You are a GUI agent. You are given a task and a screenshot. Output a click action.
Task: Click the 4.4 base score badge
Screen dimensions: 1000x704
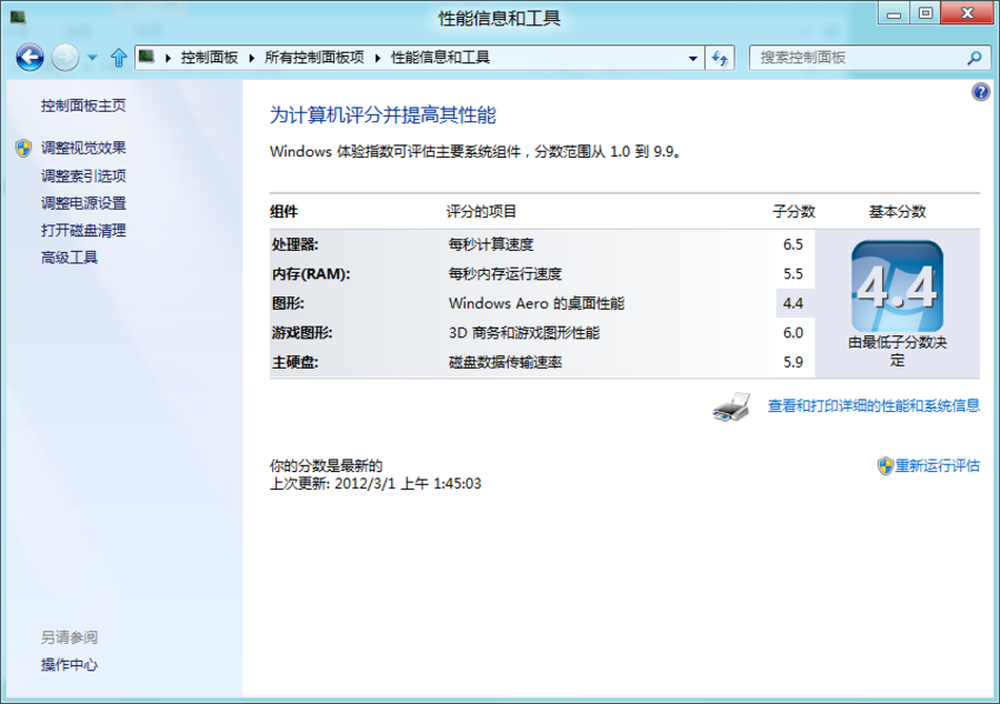(896, 287)
